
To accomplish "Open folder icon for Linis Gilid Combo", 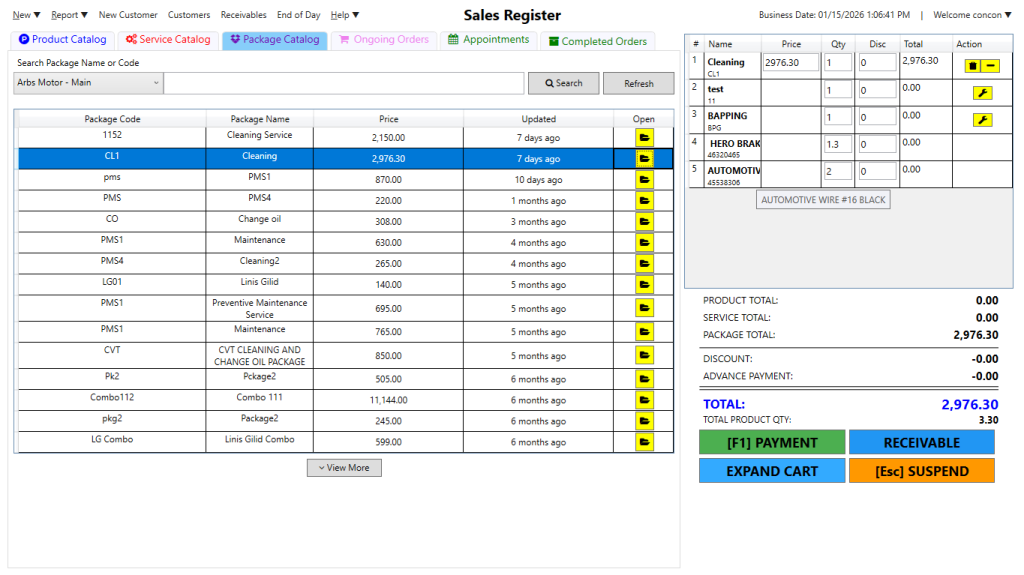I will point(645,442).
